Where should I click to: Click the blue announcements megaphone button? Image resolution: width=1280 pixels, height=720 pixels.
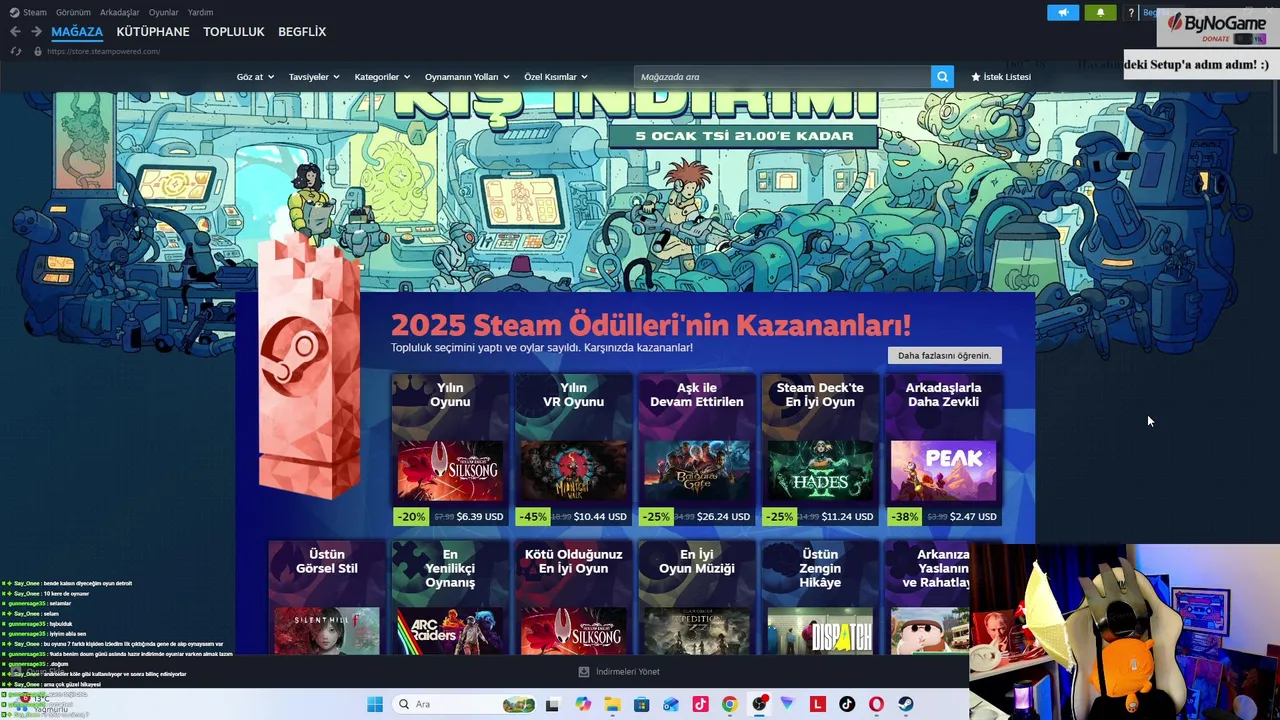1063,13
